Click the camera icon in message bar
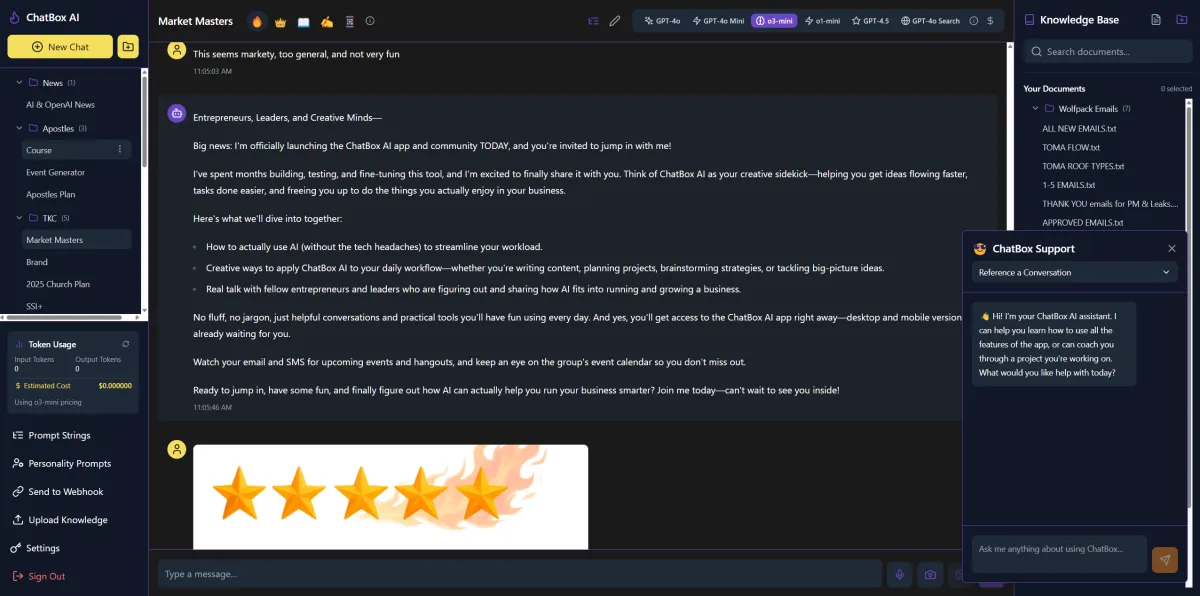Image resolution: width=1200 pixels, height=596 pixels. 930,574
